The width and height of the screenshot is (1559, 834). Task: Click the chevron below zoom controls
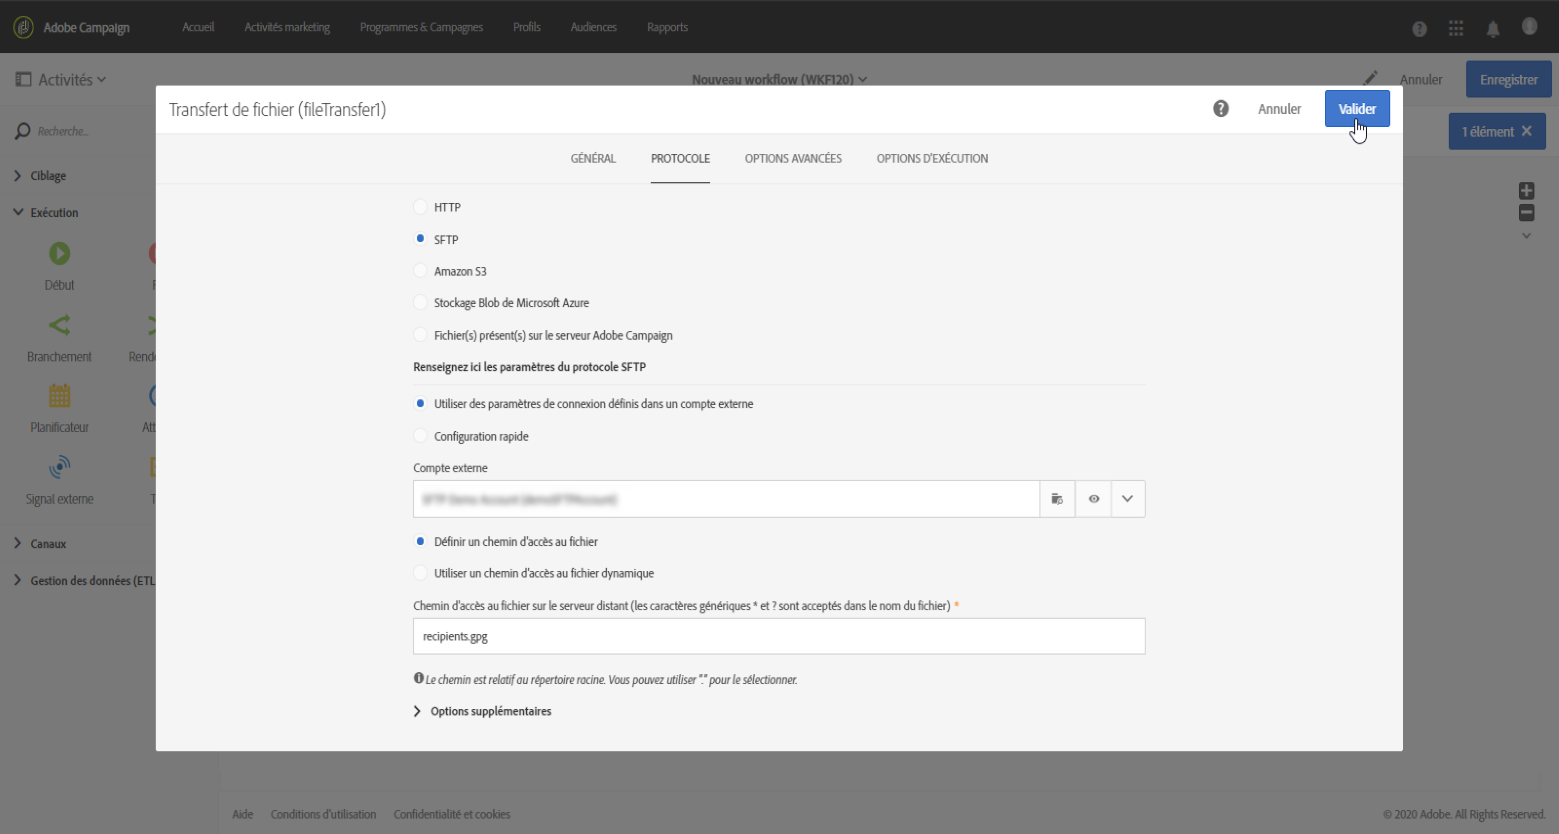(x=1526, y=236)
